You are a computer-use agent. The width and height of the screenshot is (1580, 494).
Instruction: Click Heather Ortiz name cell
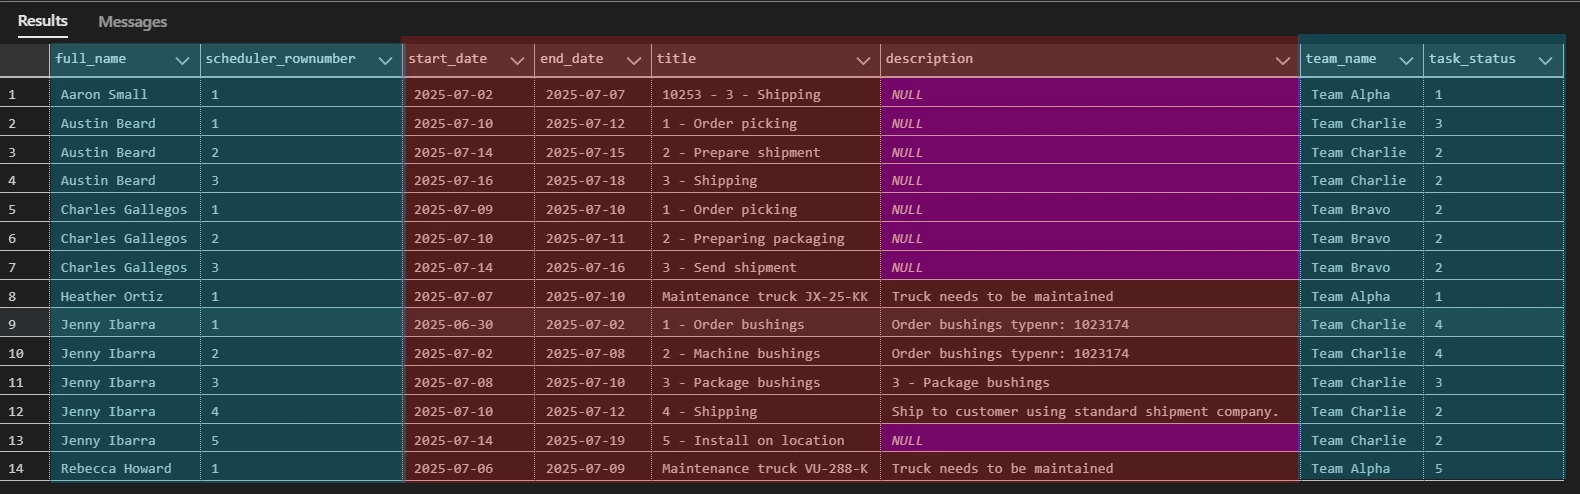coord(125,296)
